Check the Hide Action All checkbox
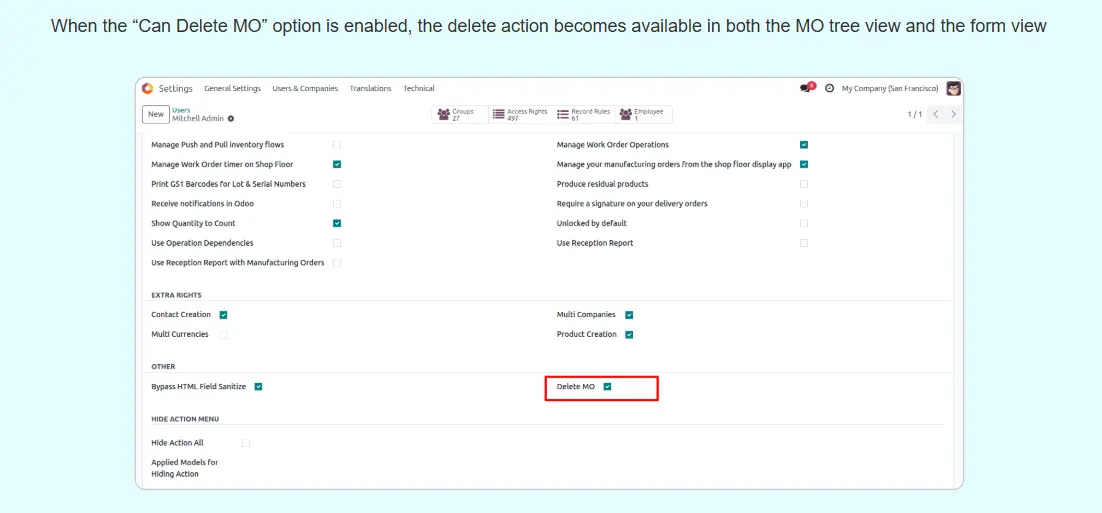 tap(246, 442)
